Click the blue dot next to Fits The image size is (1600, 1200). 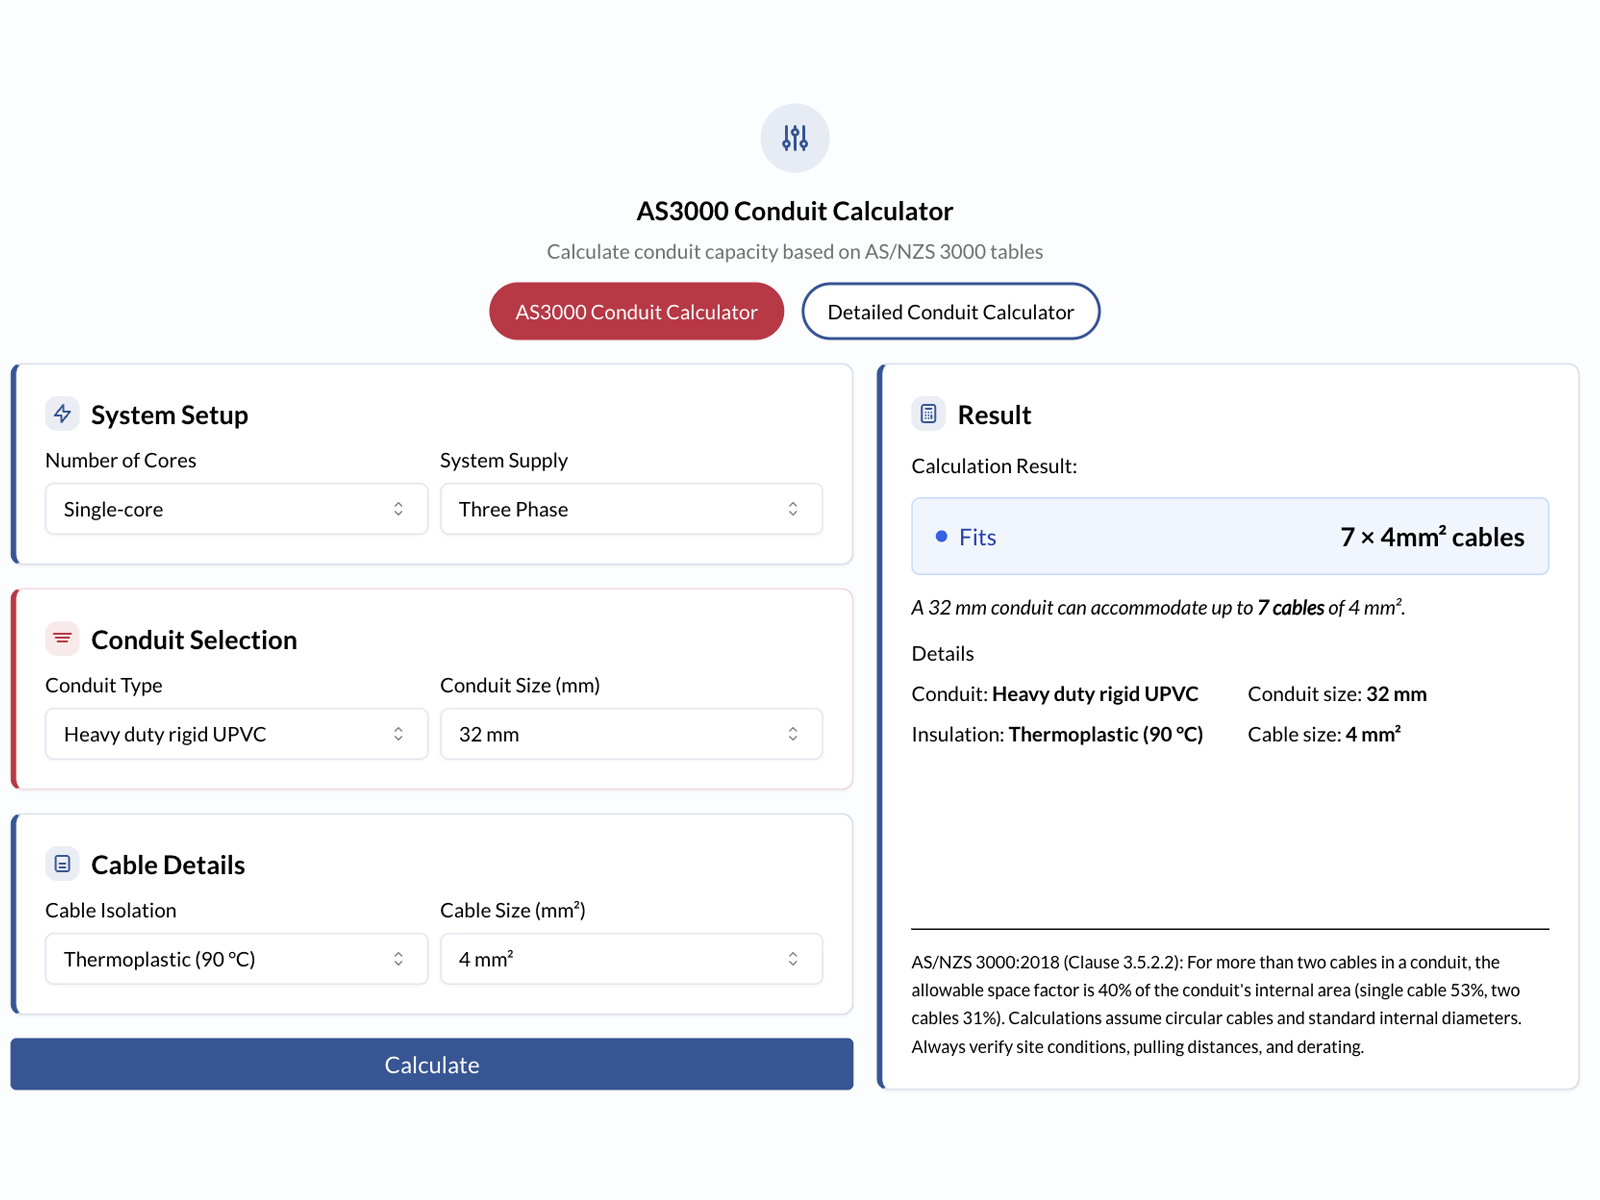[941, 537]
